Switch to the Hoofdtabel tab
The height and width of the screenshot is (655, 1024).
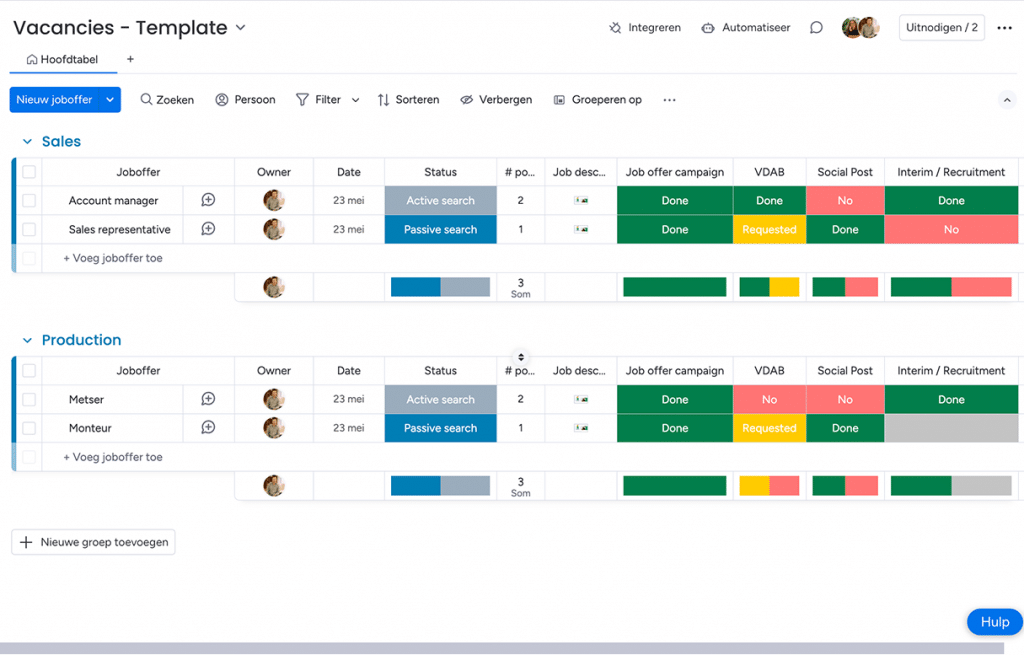click(x=63, y=60)
